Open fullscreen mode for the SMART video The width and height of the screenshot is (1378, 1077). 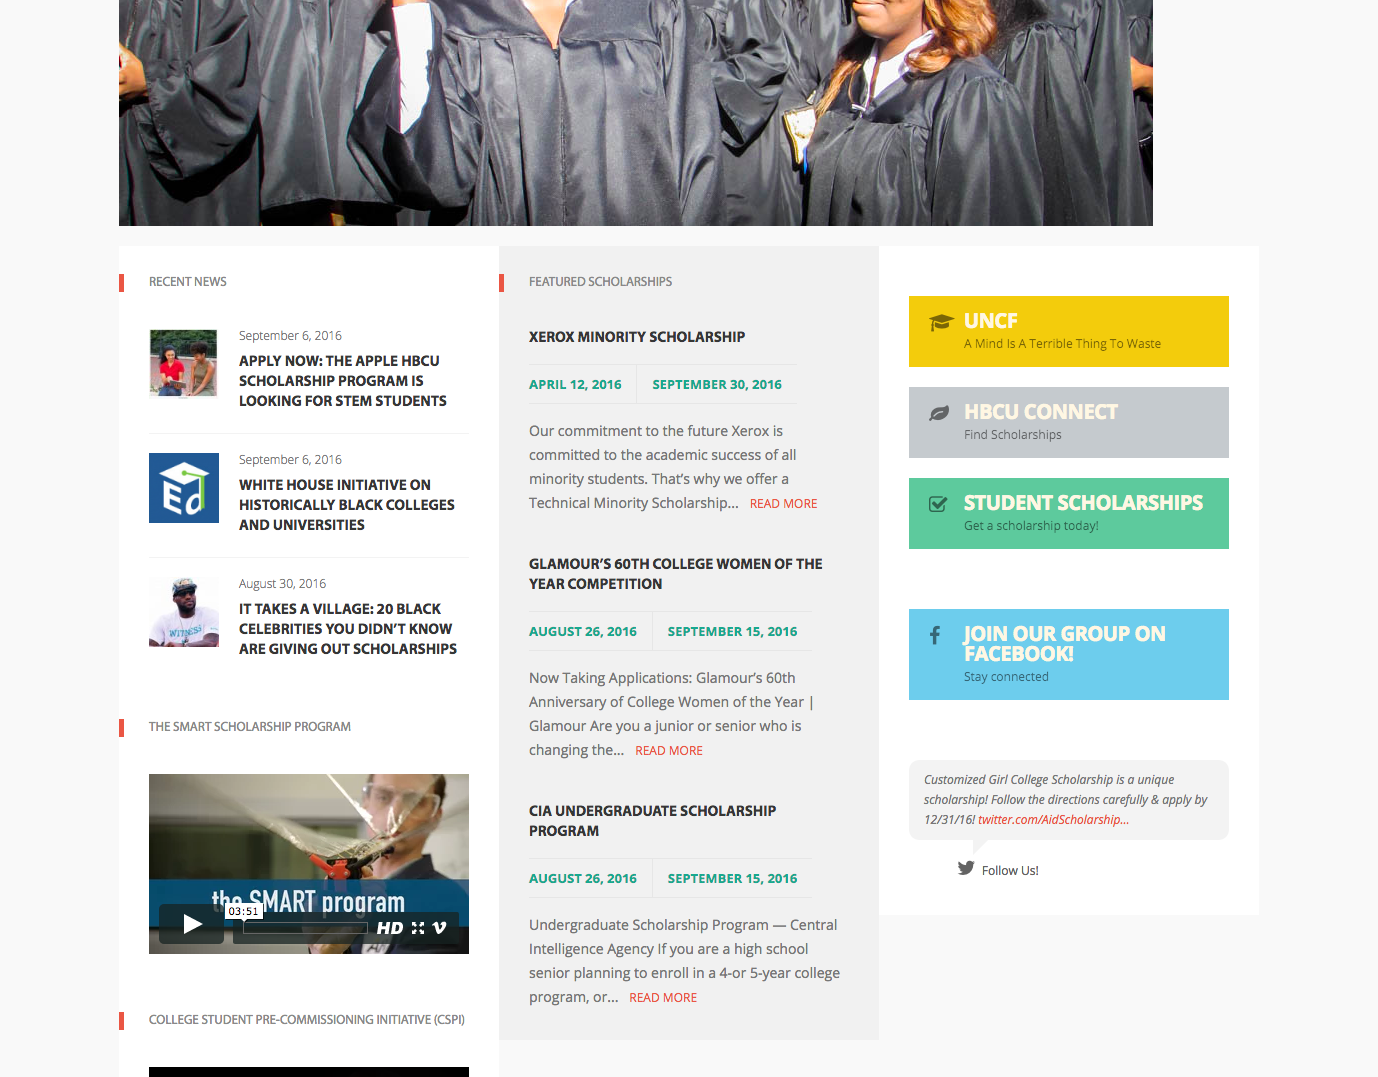coord(418,928)
